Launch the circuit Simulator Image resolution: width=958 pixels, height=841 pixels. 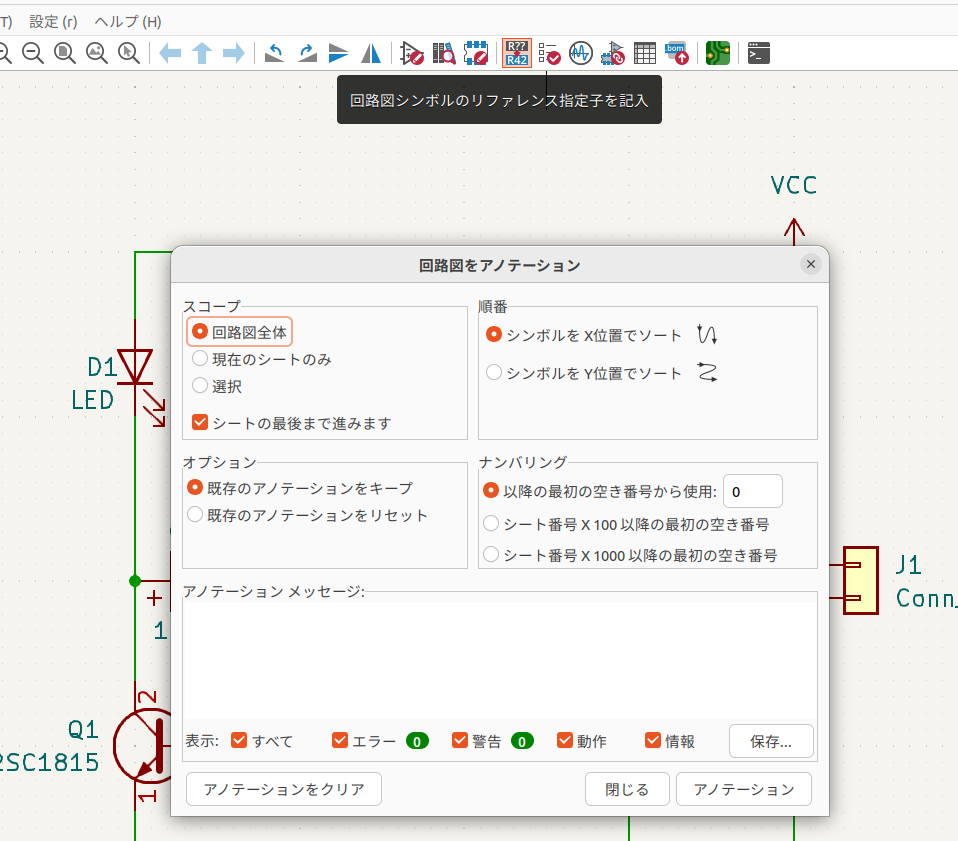click(x=581, y=53)
